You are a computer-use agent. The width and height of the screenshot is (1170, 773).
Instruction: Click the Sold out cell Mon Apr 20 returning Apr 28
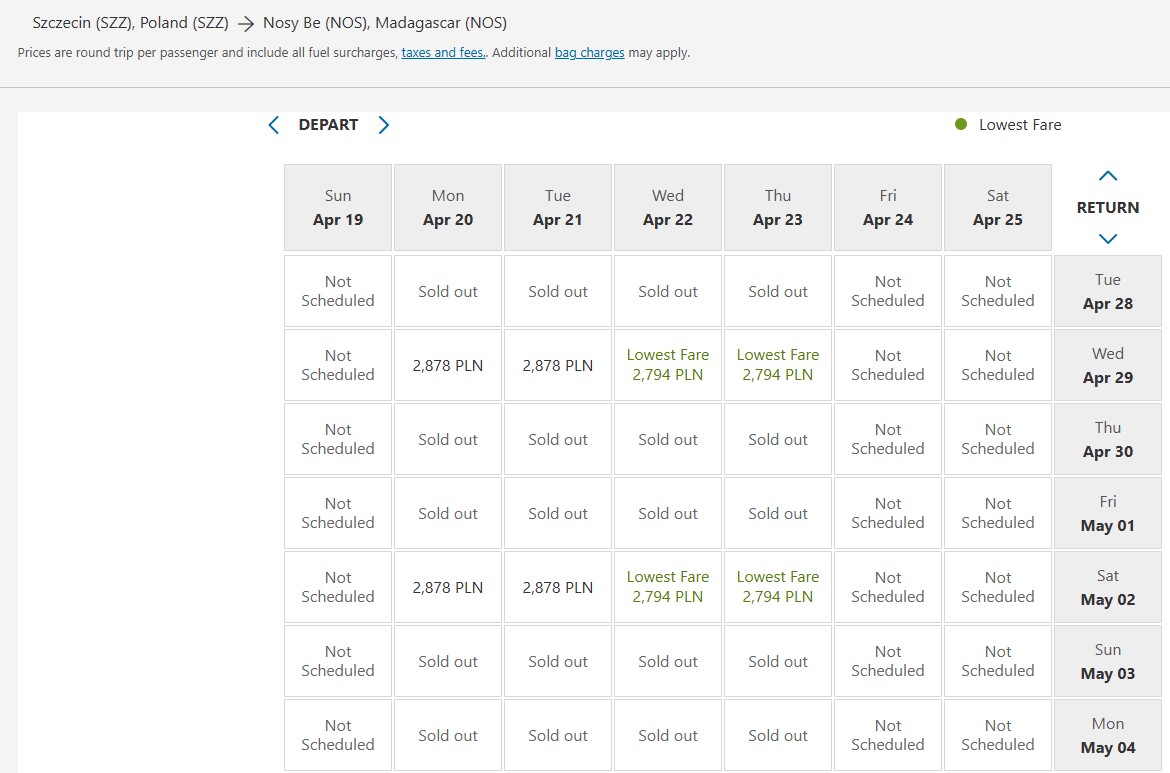[448, 291]
